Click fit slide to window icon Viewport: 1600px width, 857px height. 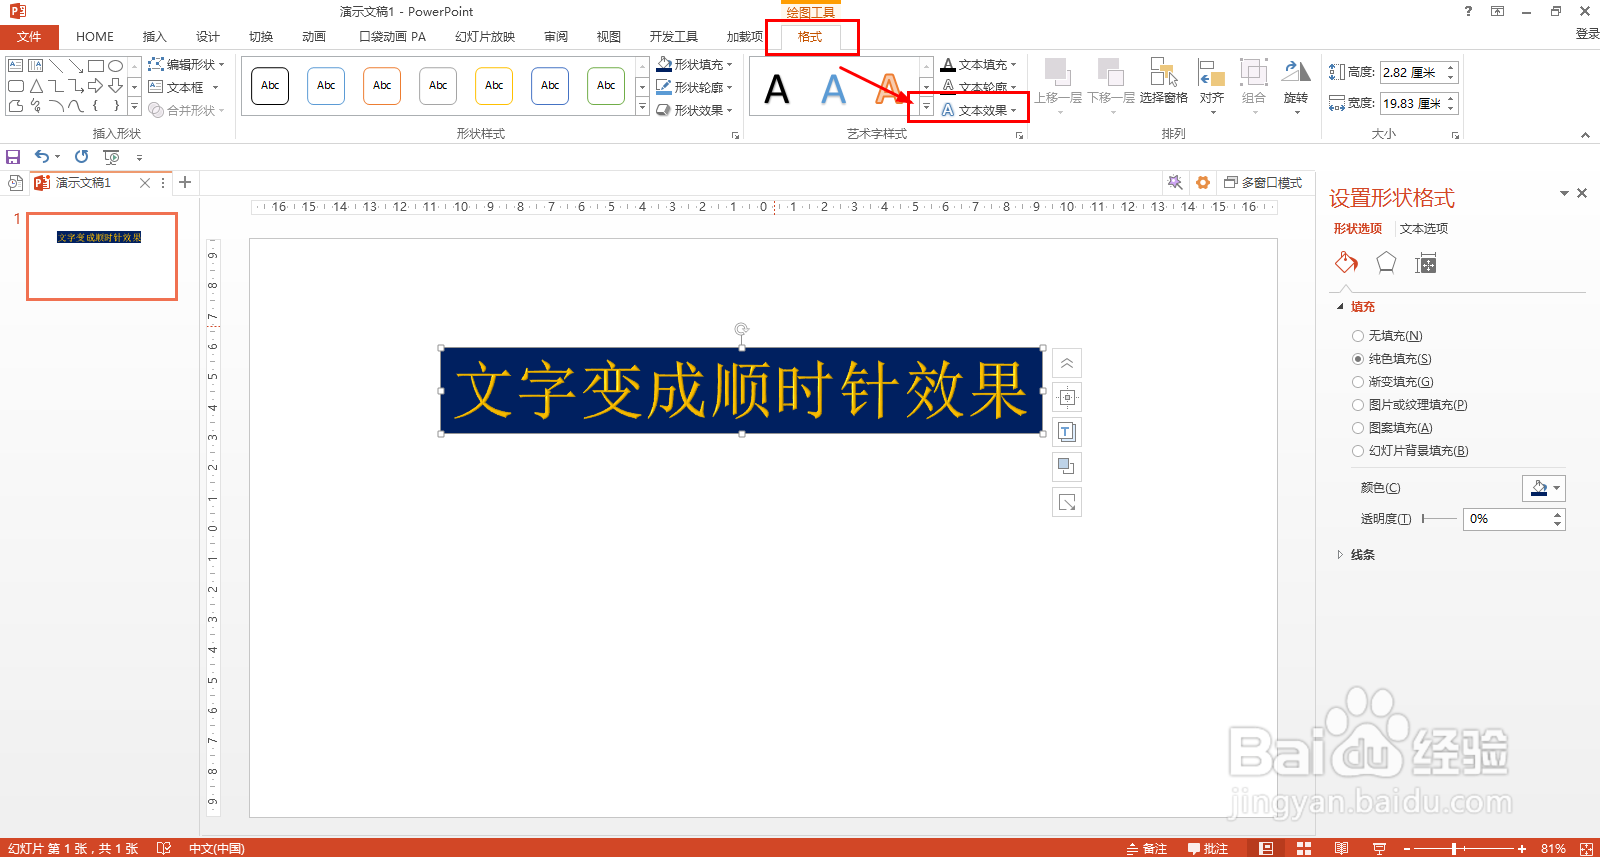[x=1586, y=848]
